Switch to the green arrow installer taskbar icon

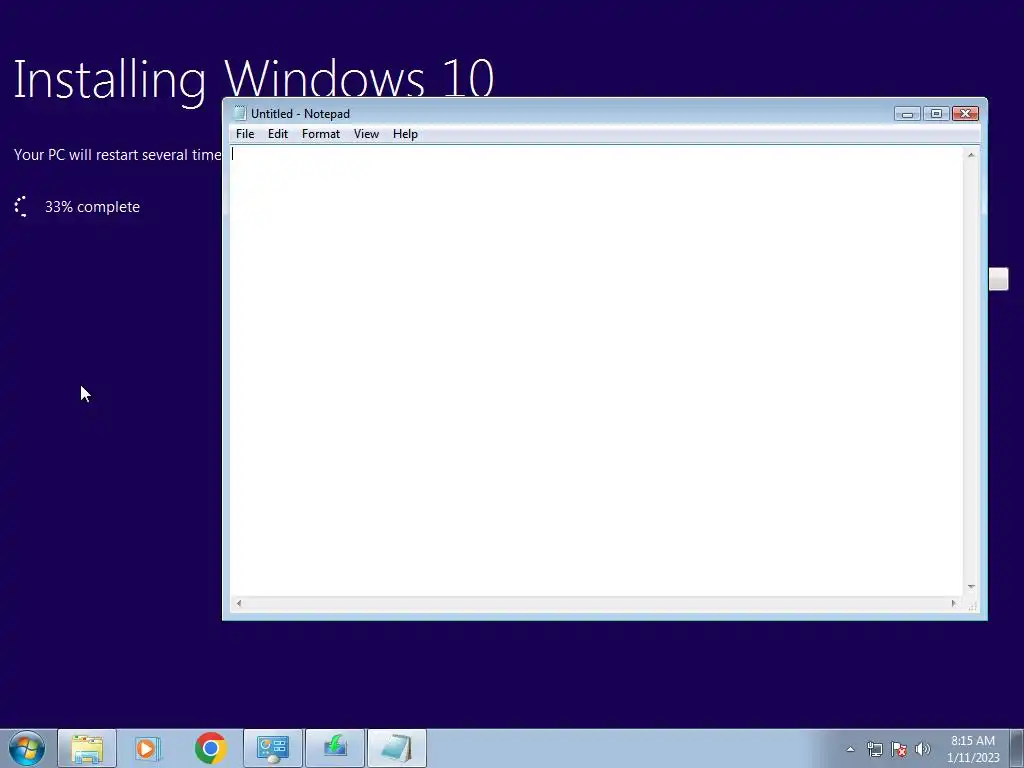pyautogui.click(x=335, y=748)
